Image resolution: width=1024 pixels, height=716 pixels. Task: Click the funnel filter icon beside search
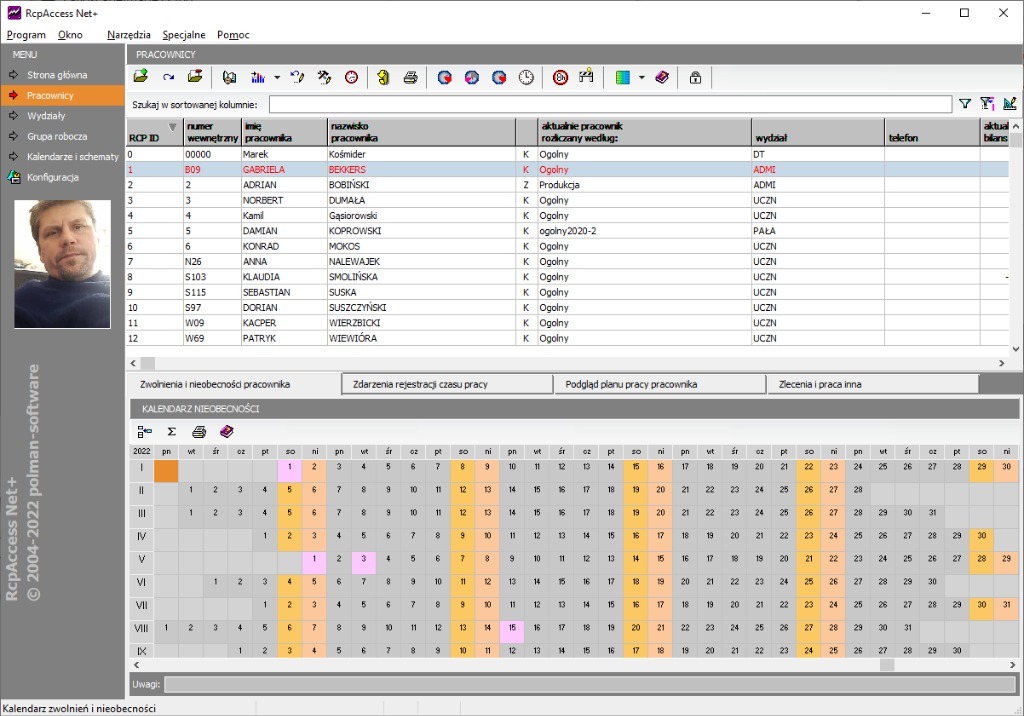tap(965, 103)
